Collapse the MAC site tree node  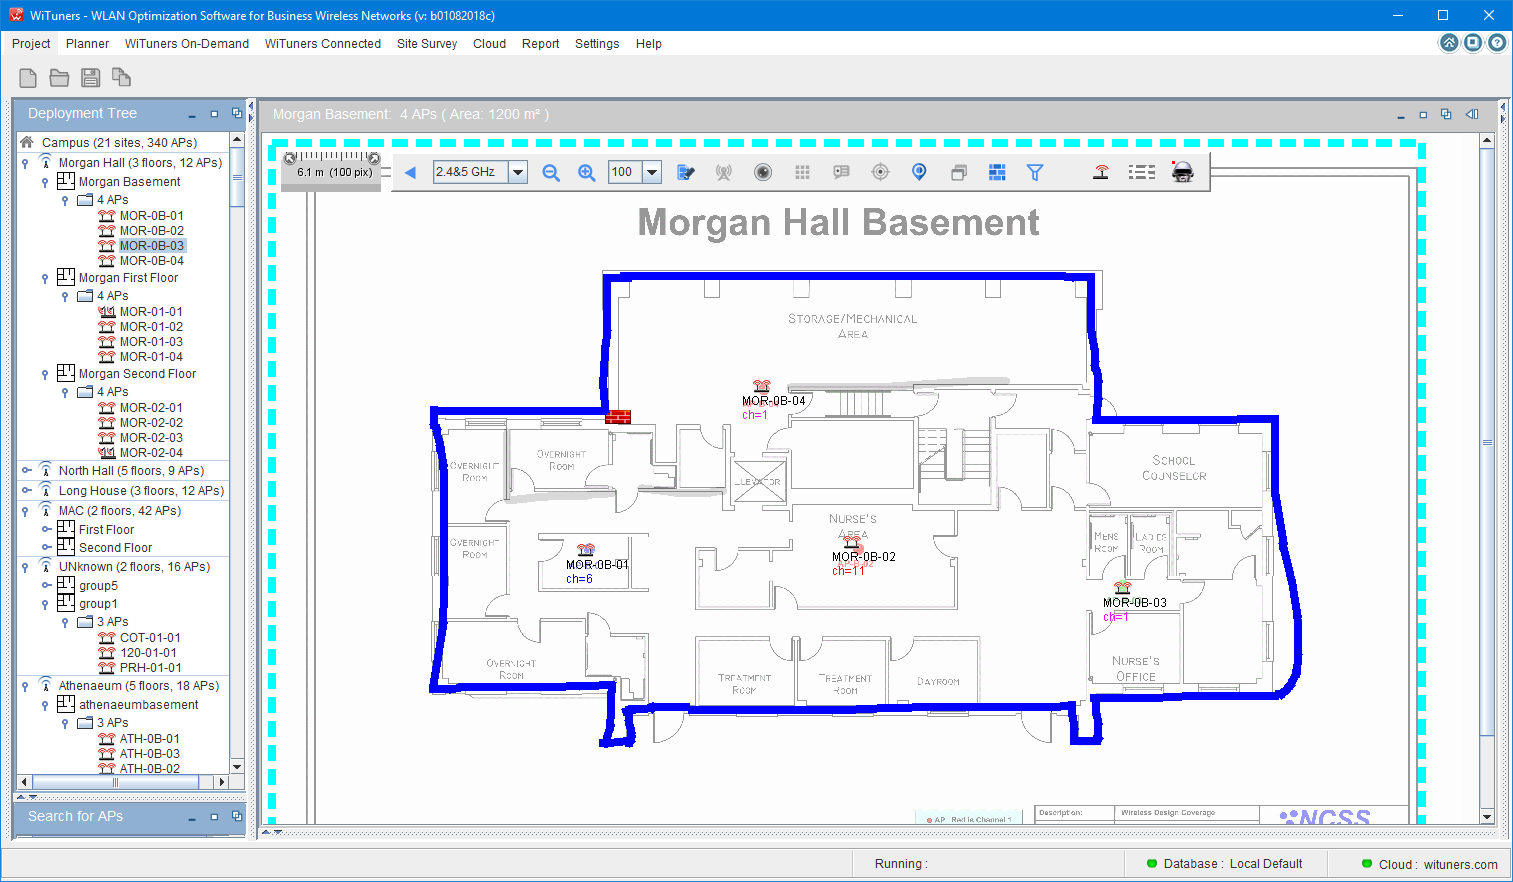(25, 511)
